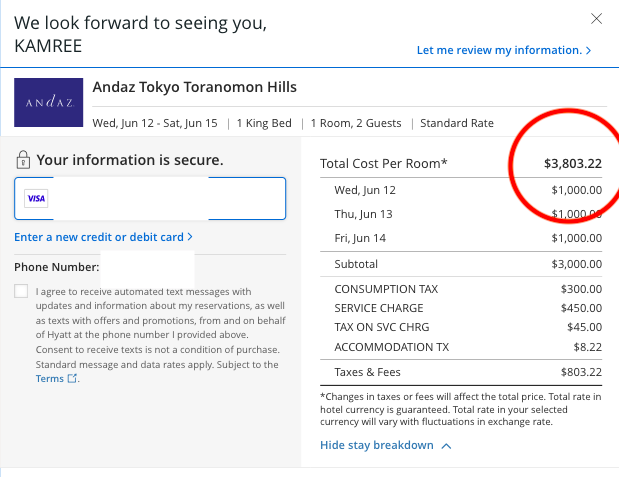Select the saved Visa card field
Viewport: 619px width, 477px height.
click(x=150, y=198)
